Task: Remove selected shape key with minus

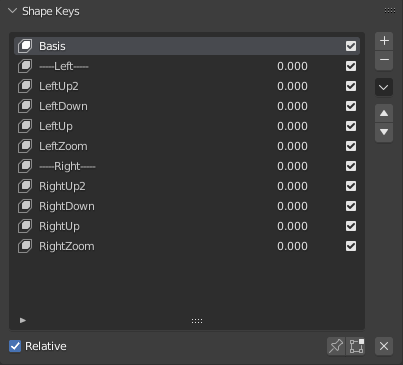Action: pyautogui.click(x=384, y=60)
